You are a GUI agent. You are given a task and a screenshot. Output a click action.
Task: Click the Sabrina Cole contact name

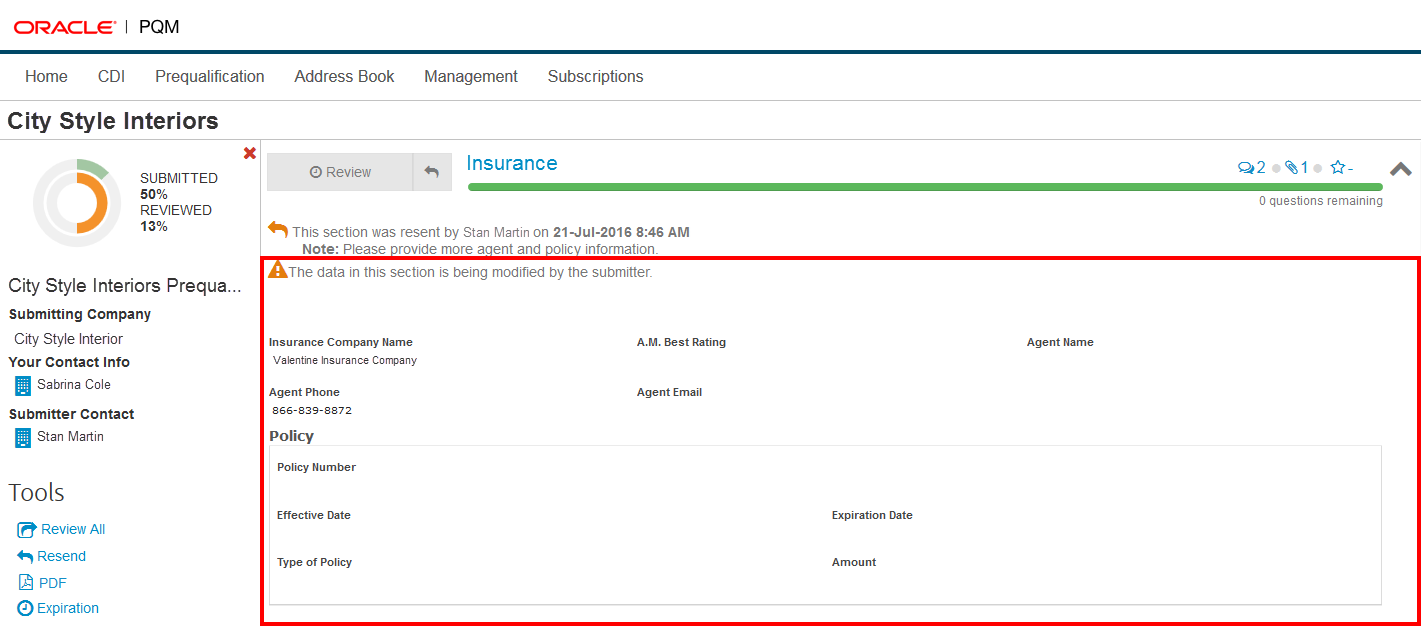[x=74, y=385]
